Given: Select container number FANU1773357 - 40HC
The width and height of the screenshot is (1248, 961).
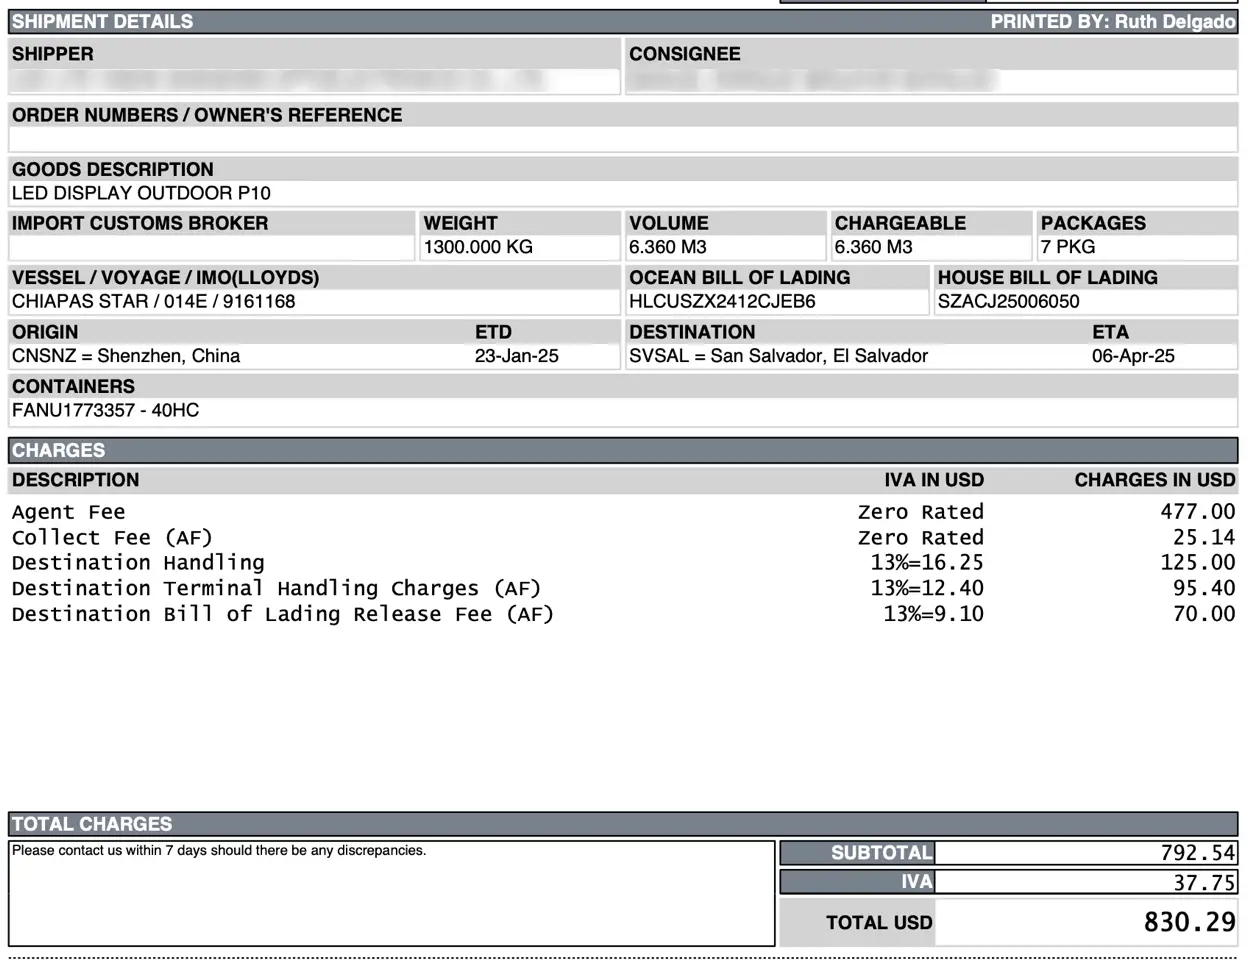Looking at the screenshot, I should (x=105, y=410).
